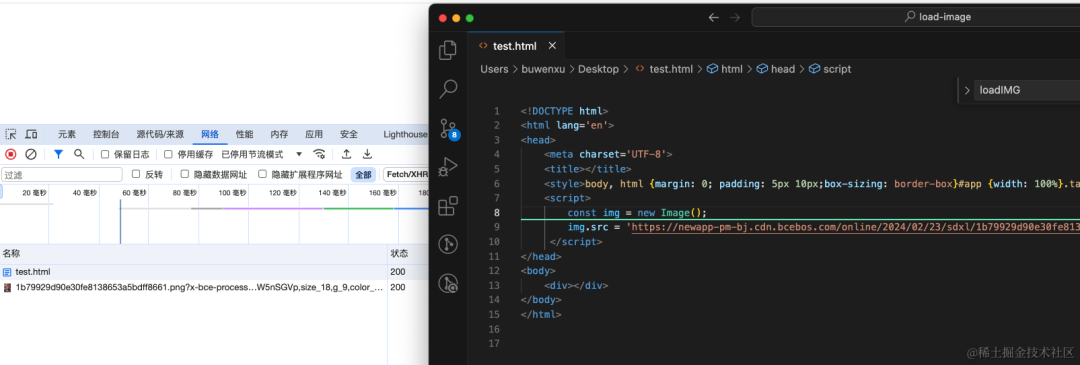This screenshot has width=1080, height=365.
Task: Open the 已停用节流模式 throttling dropdown
Action: [x=262, y=154]
